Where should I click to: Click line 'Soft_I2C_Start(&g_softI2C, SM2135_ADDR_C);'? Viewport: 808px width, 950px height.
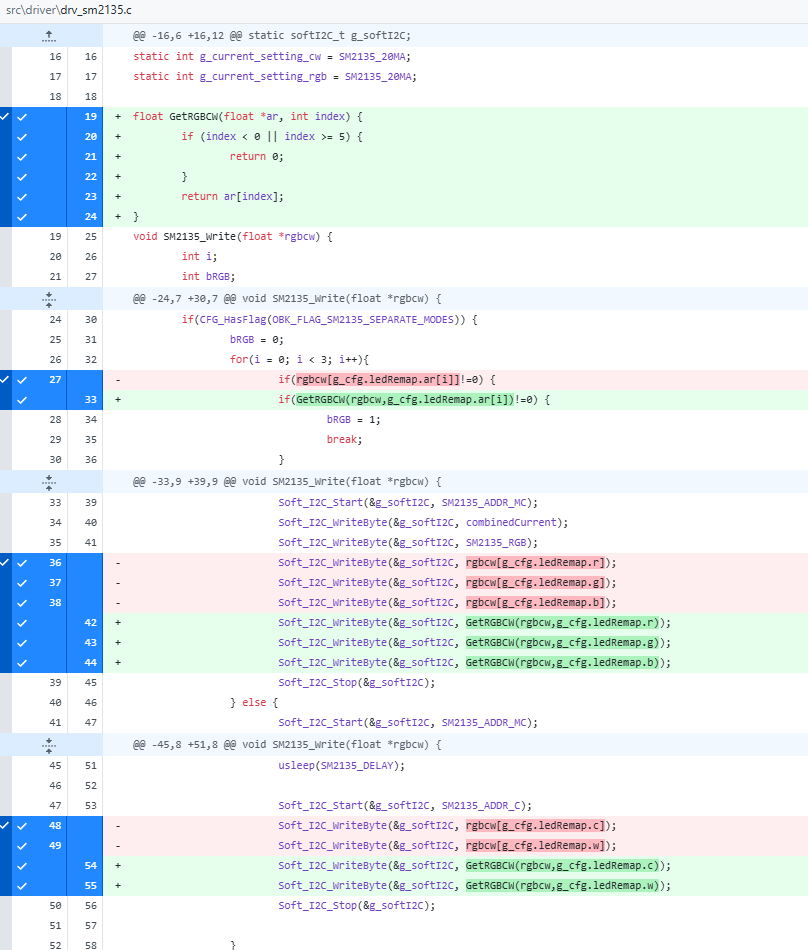405,805
